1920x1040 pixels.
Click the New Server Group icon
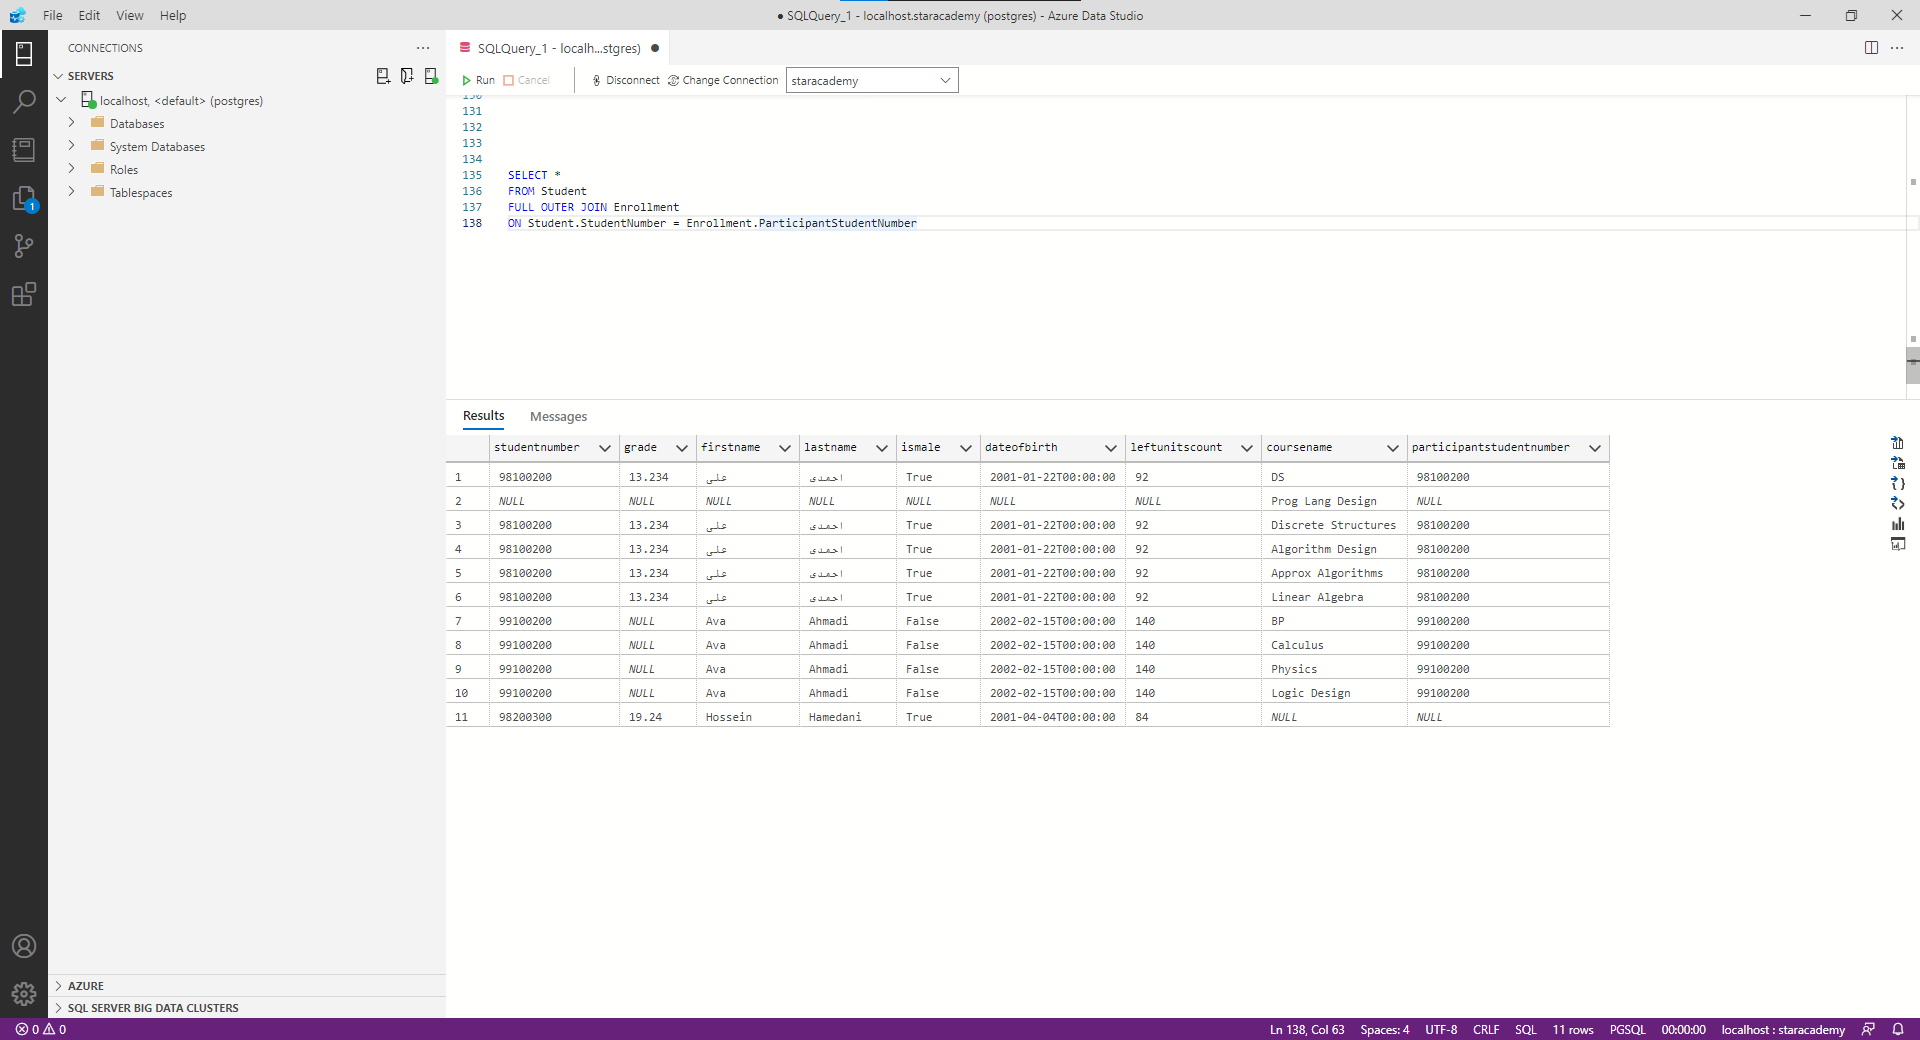[x=407, y=76]
